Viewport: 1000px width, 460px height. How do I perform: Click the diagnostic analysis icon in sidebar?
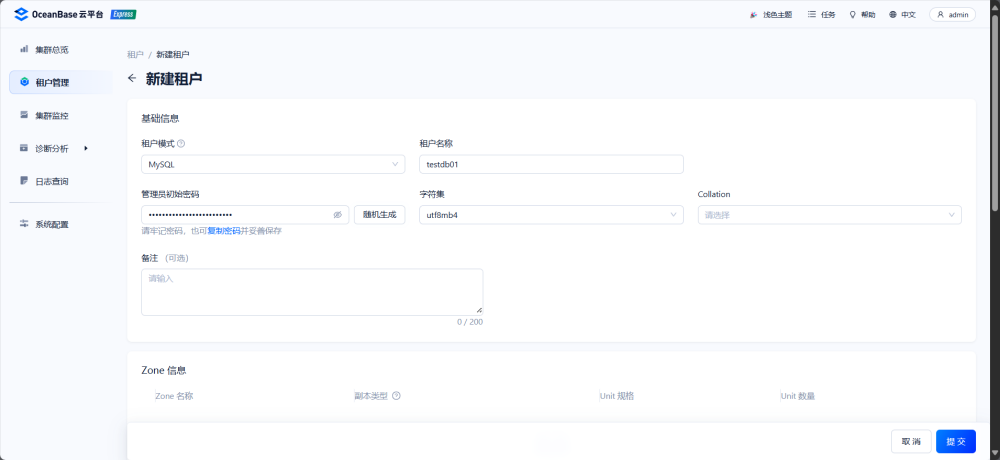[24, 148]
